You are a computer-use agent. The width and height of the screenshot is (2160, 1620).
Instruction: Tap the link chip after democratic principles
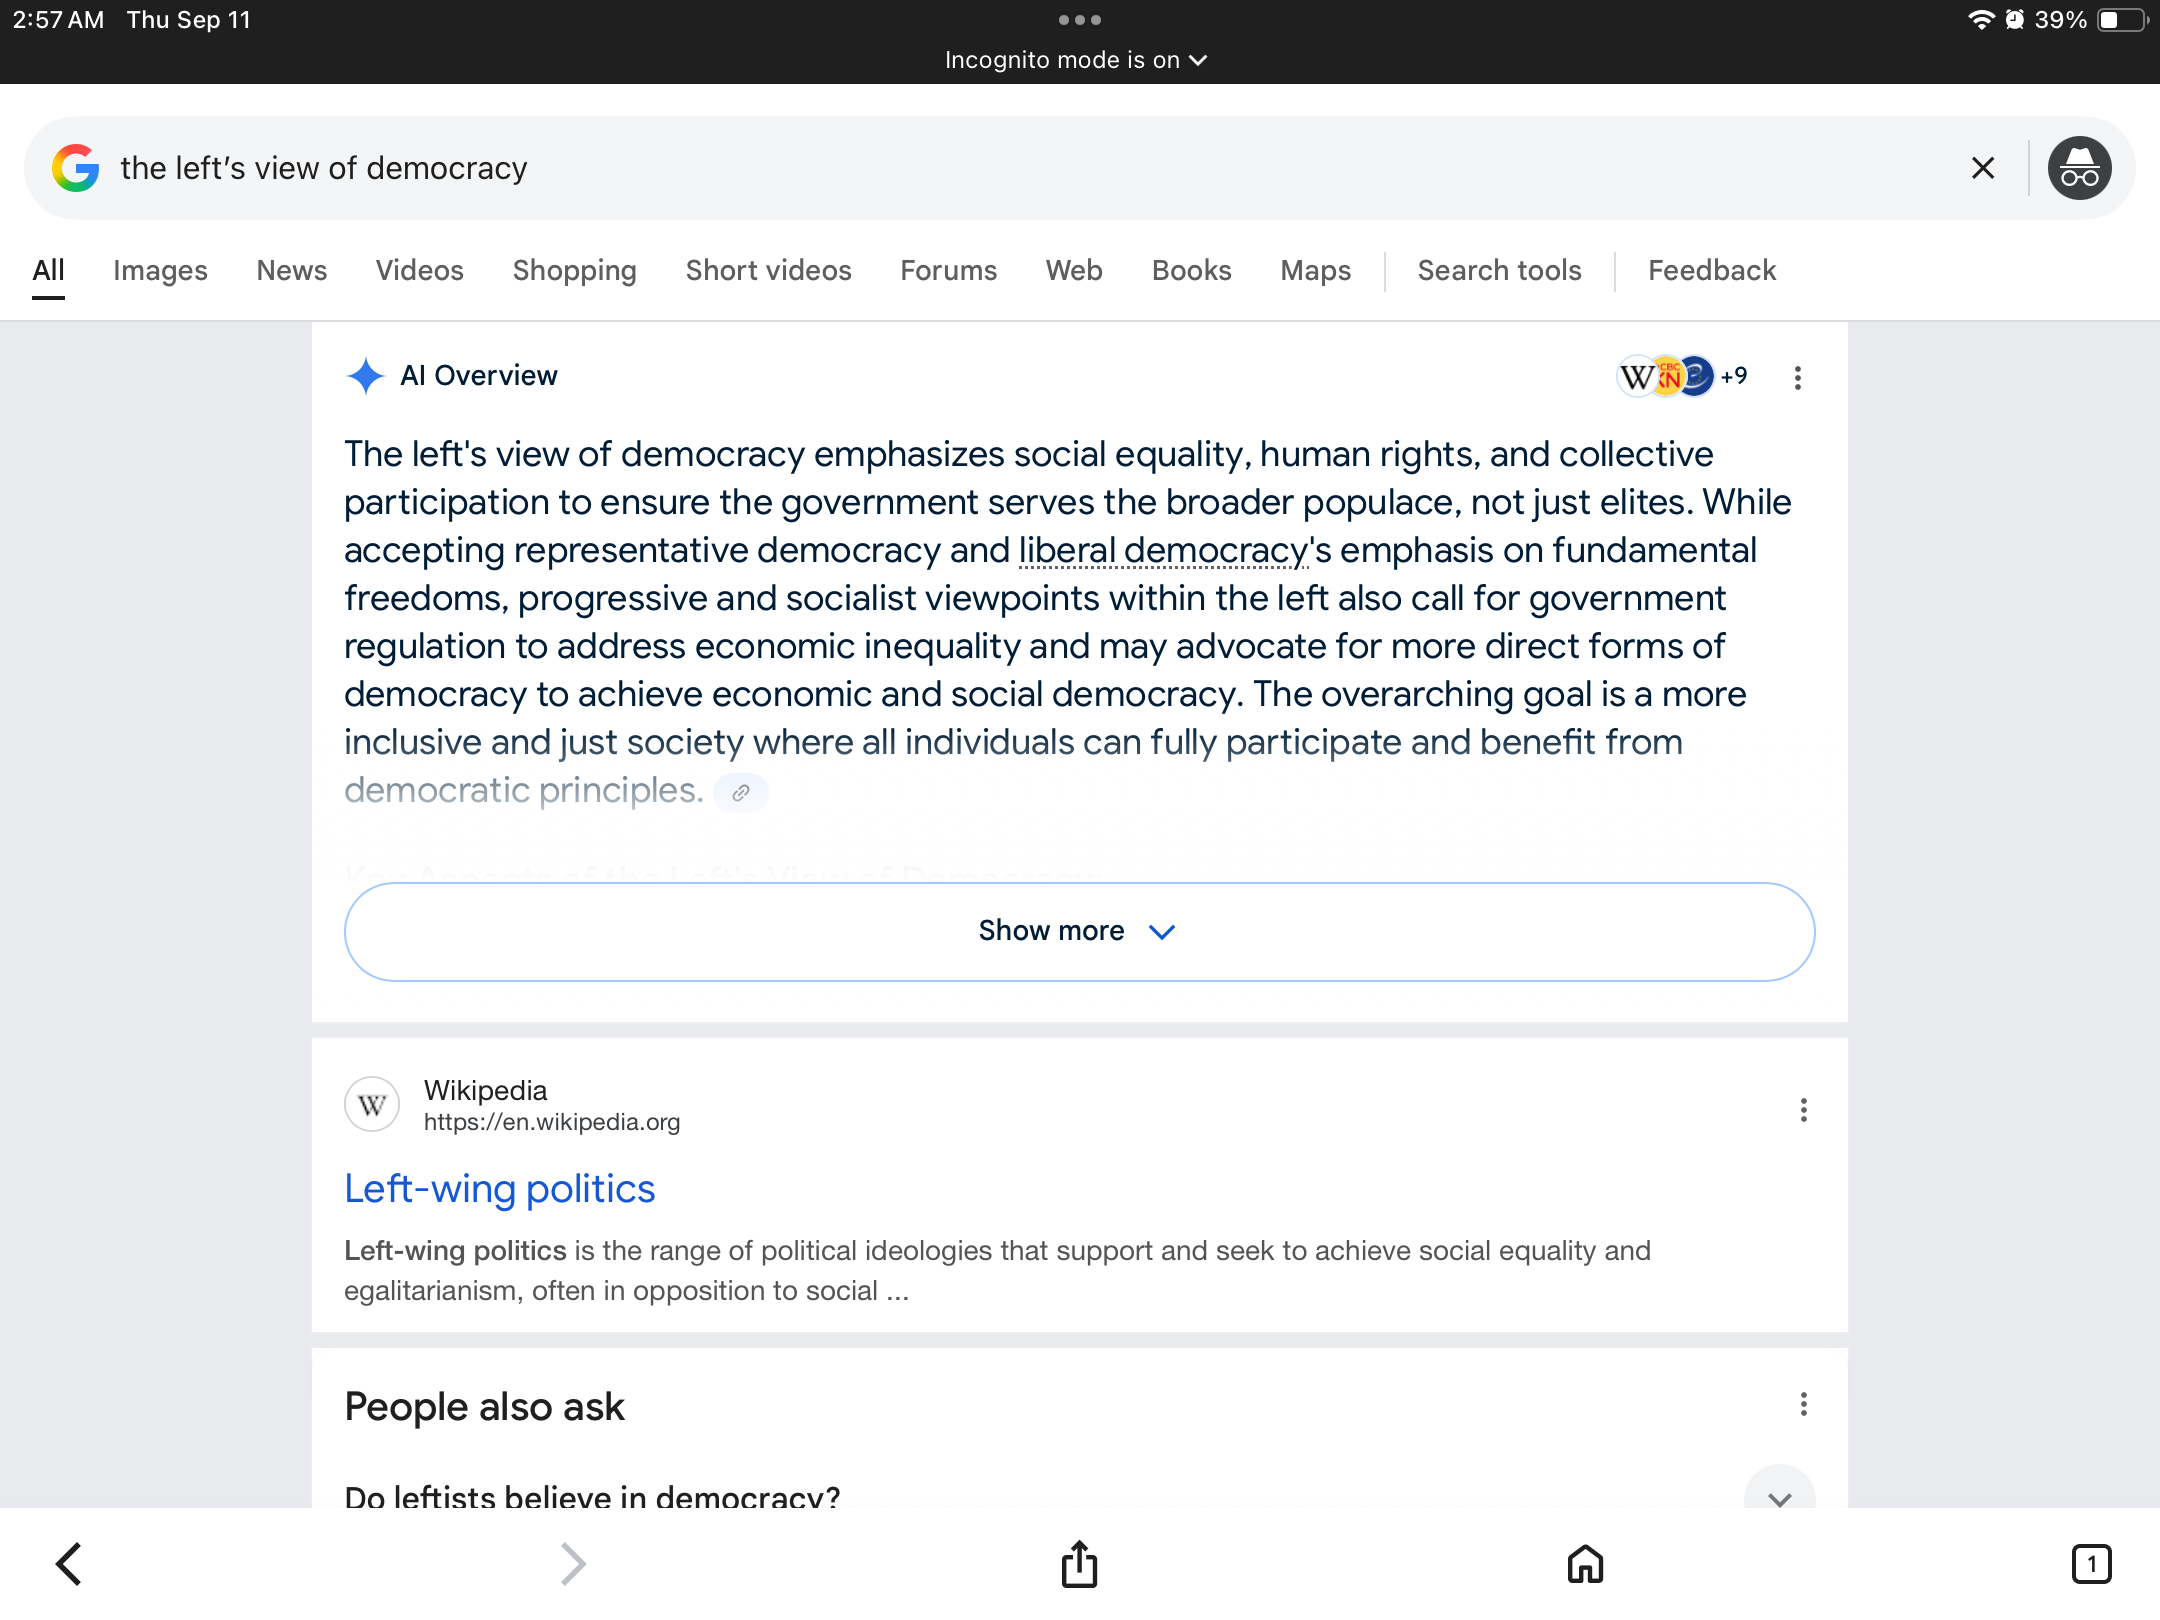tap(741, 792)
